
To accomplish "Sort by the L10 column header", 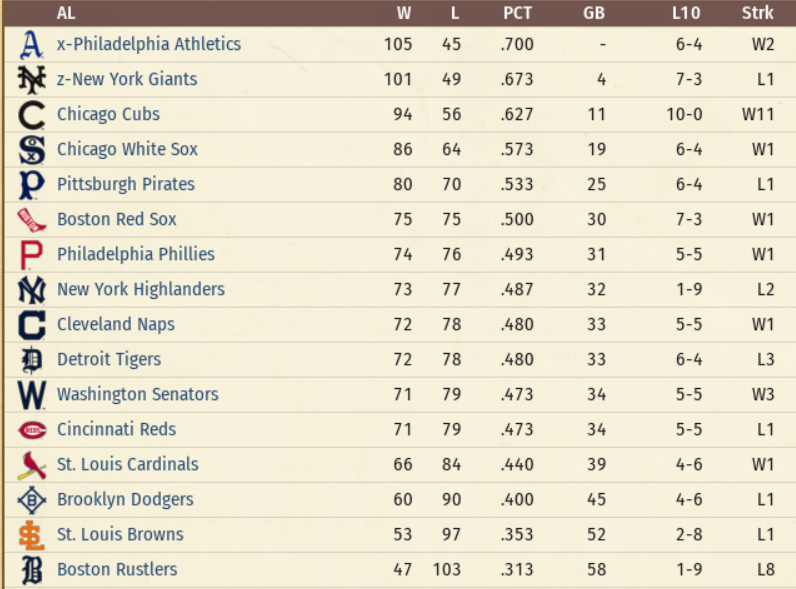I will [x=686, y=14].
